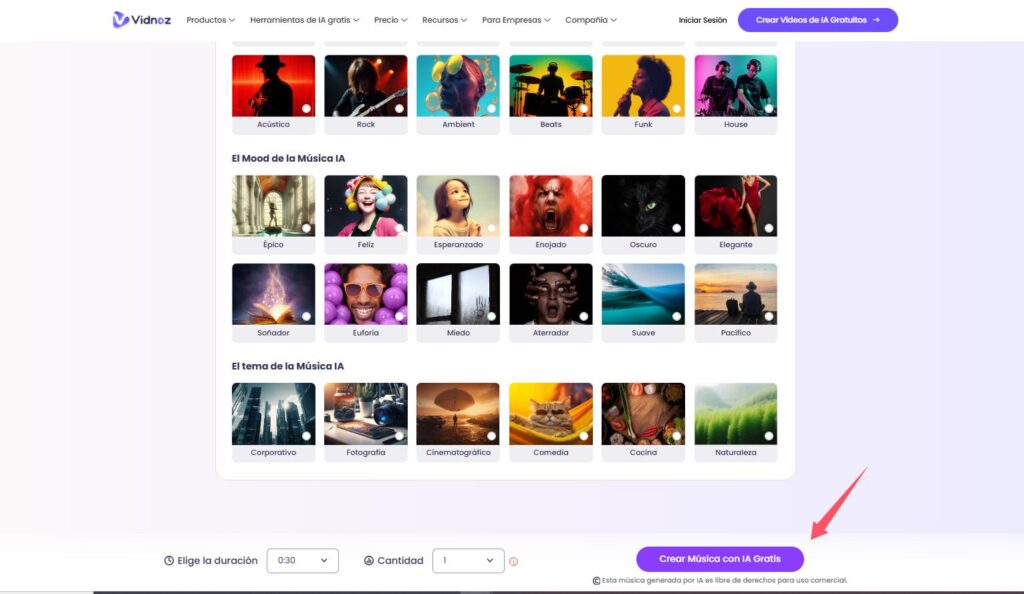This screenshot has width=1024, height=594.
Task: Click the orange info icon beside Cantidad
Action: coord(514,561)
